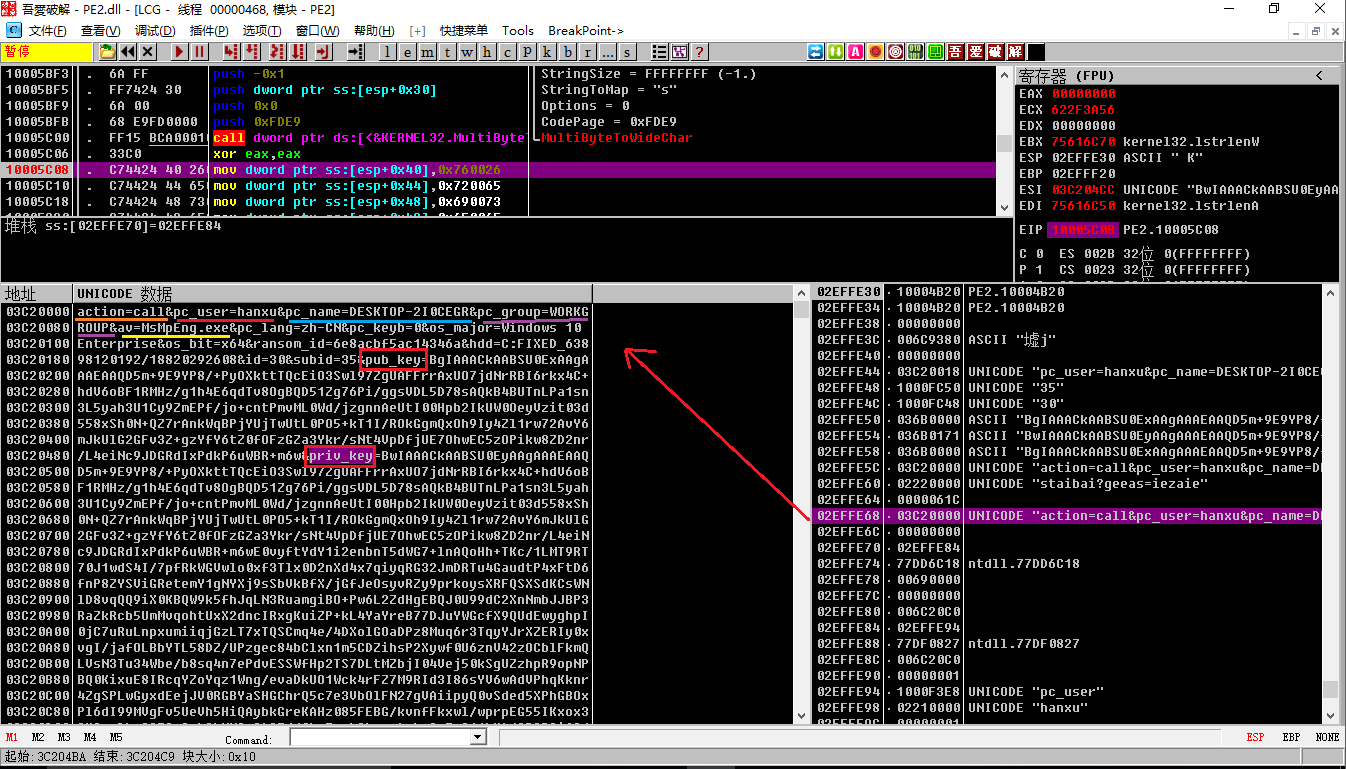Screen dimensions: 1346x769
Task: Open the 文件(F) menu
Action: click(x=47, y=30)
